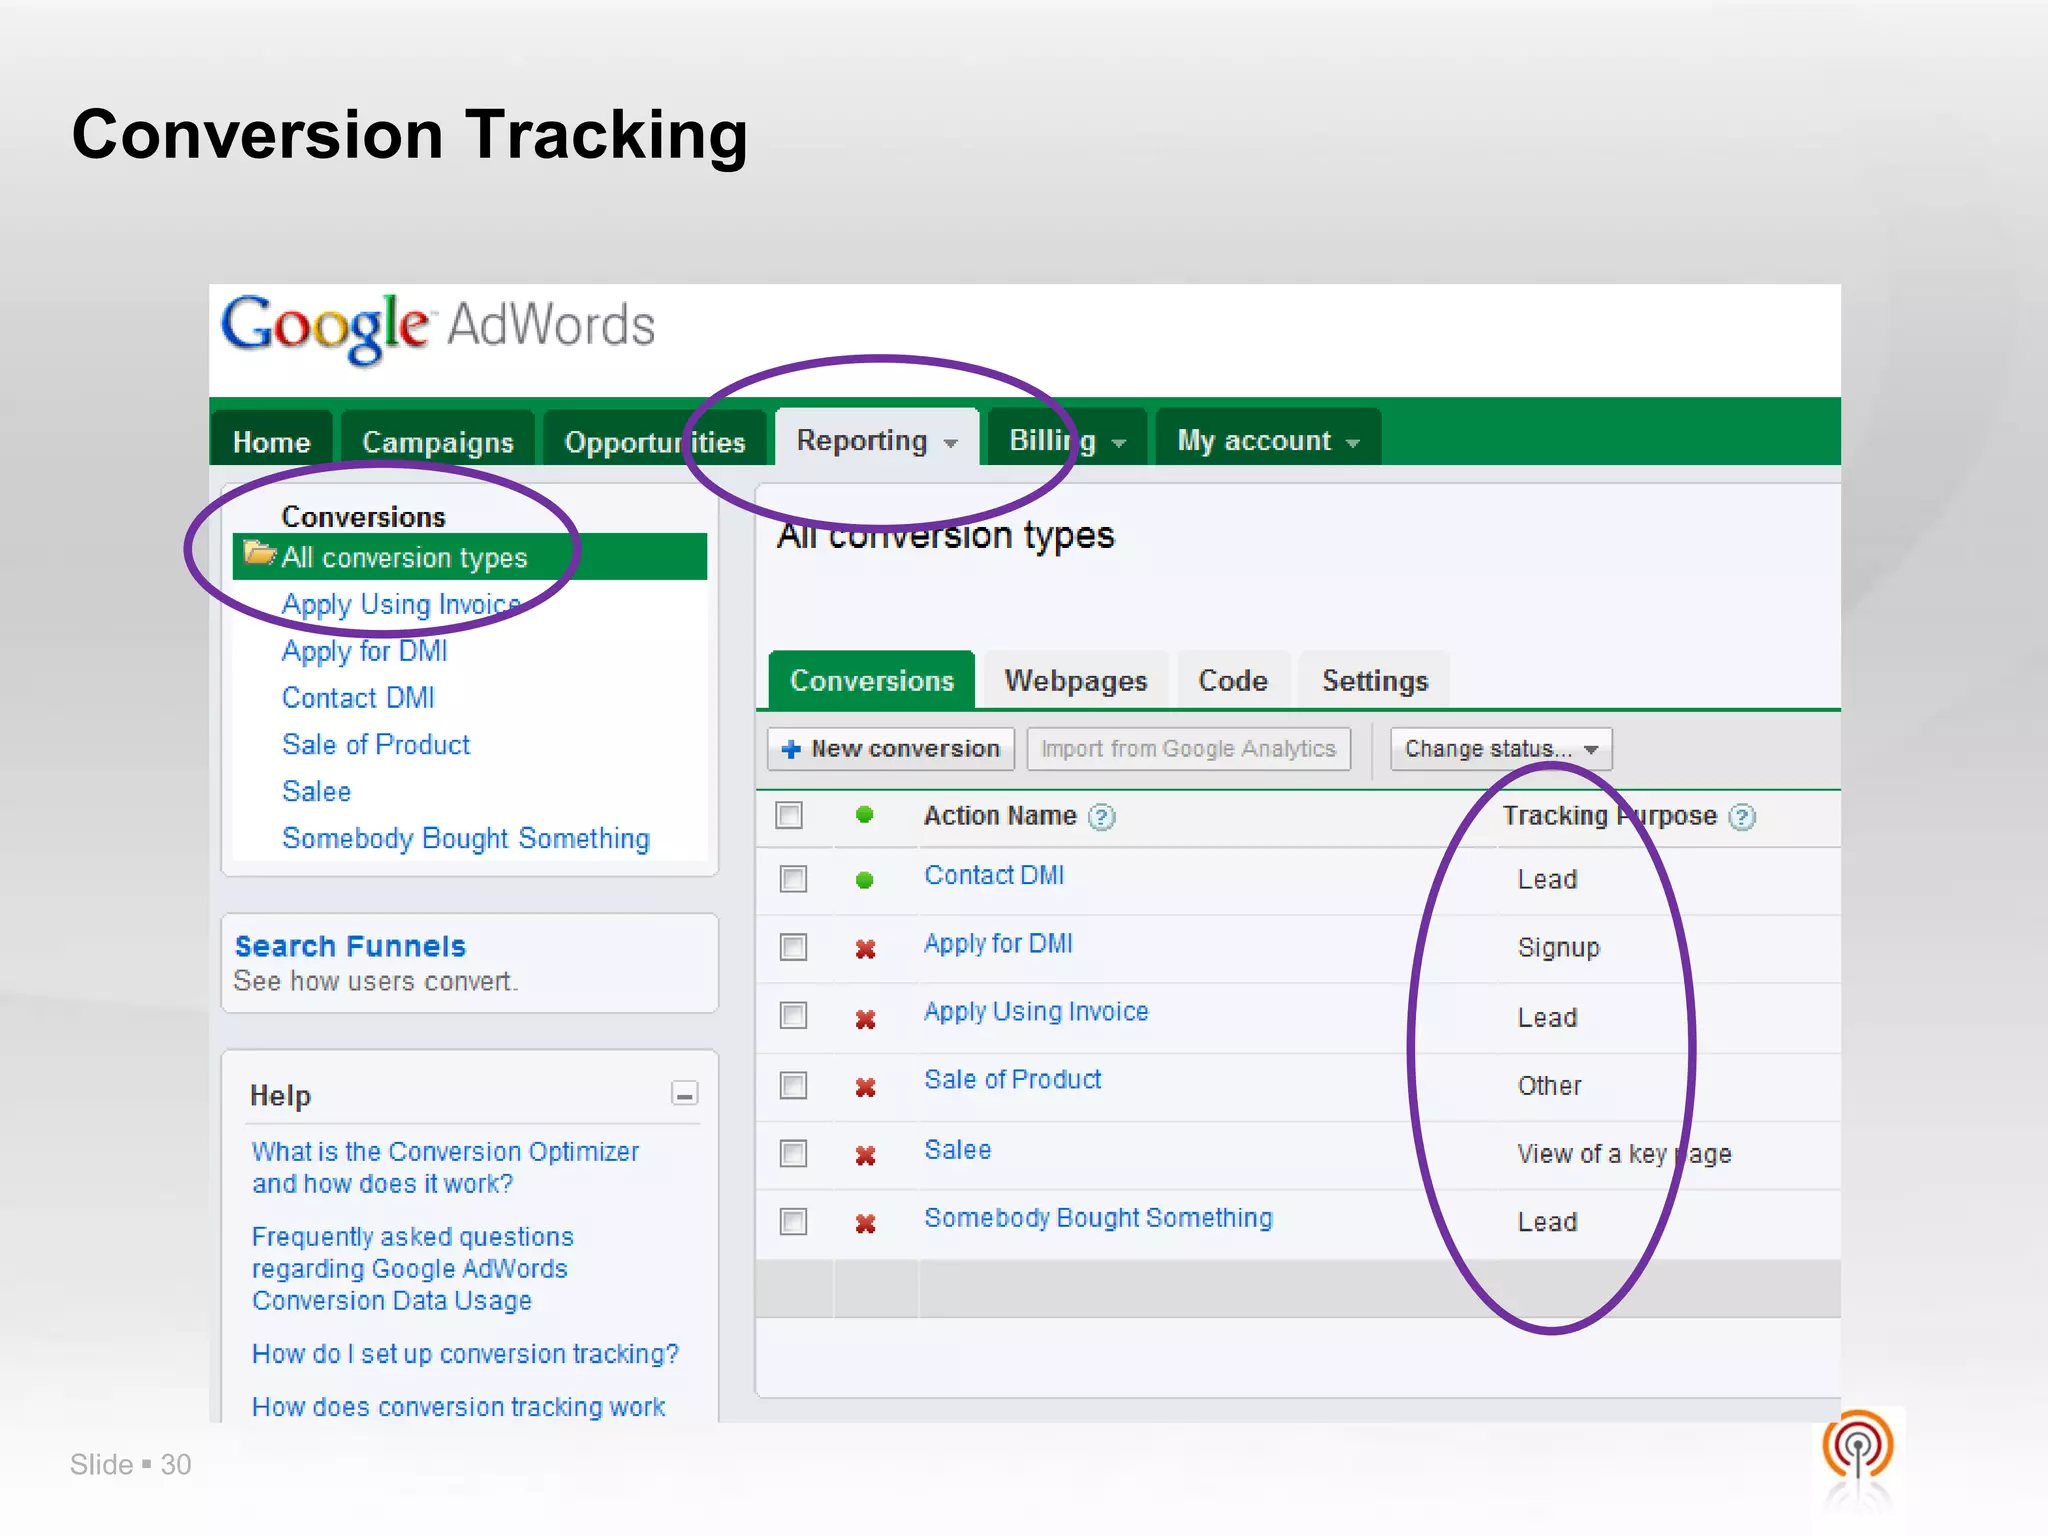Viewport: 2048px width, 1536px height.
Task: Open What is the Conversion Optimizer help link
Action: coord(445,1167)
